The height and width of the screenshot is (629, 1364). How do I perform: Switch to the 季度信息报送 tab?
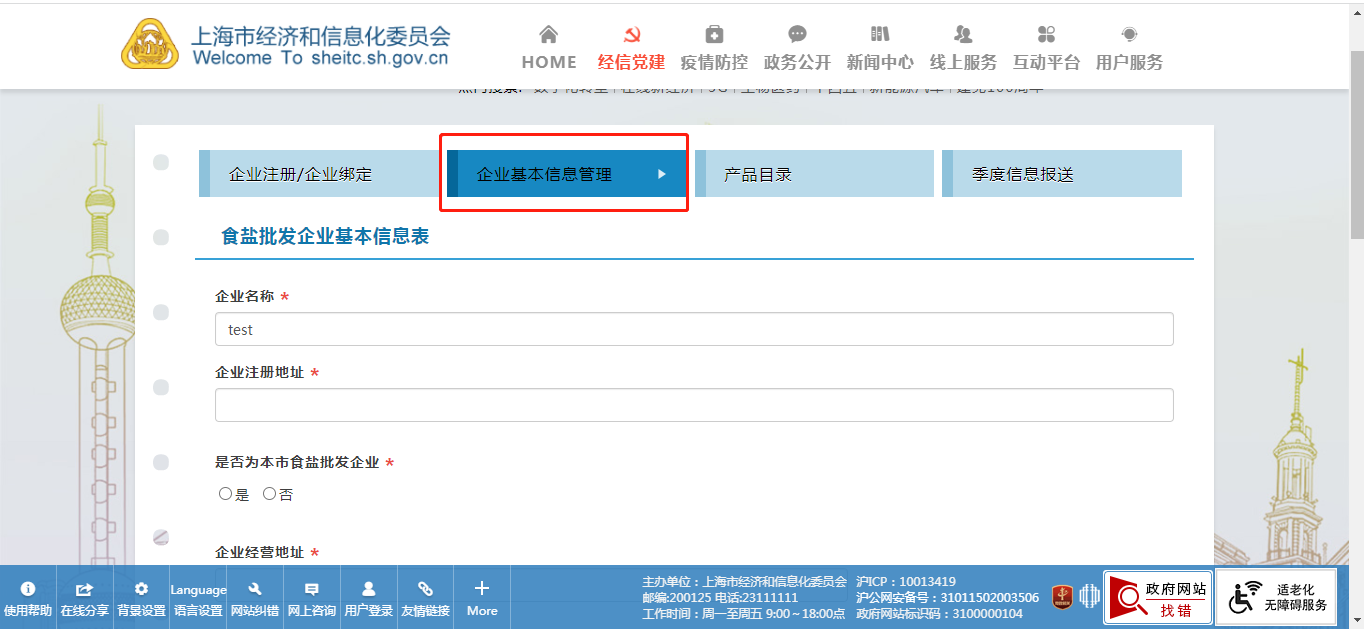pyautogui.click(x=1061, y=174)
